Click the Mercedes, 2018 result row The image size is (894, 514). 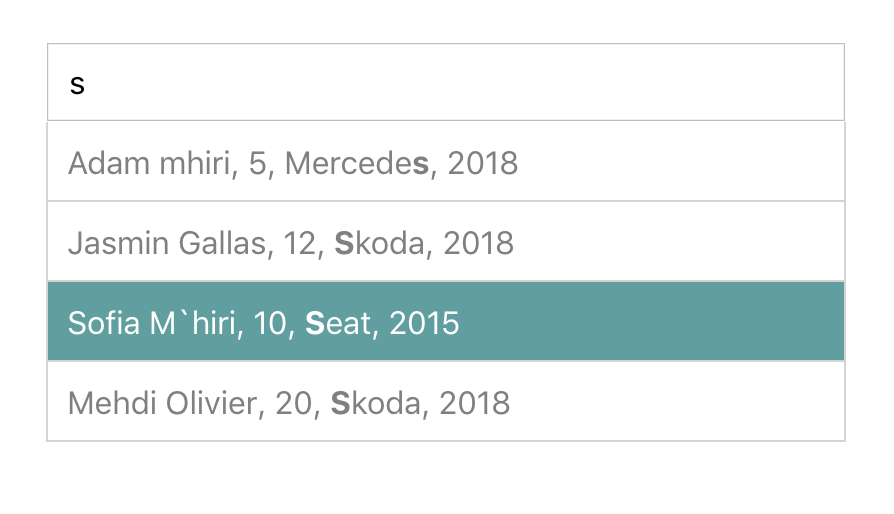click(446, 162)
